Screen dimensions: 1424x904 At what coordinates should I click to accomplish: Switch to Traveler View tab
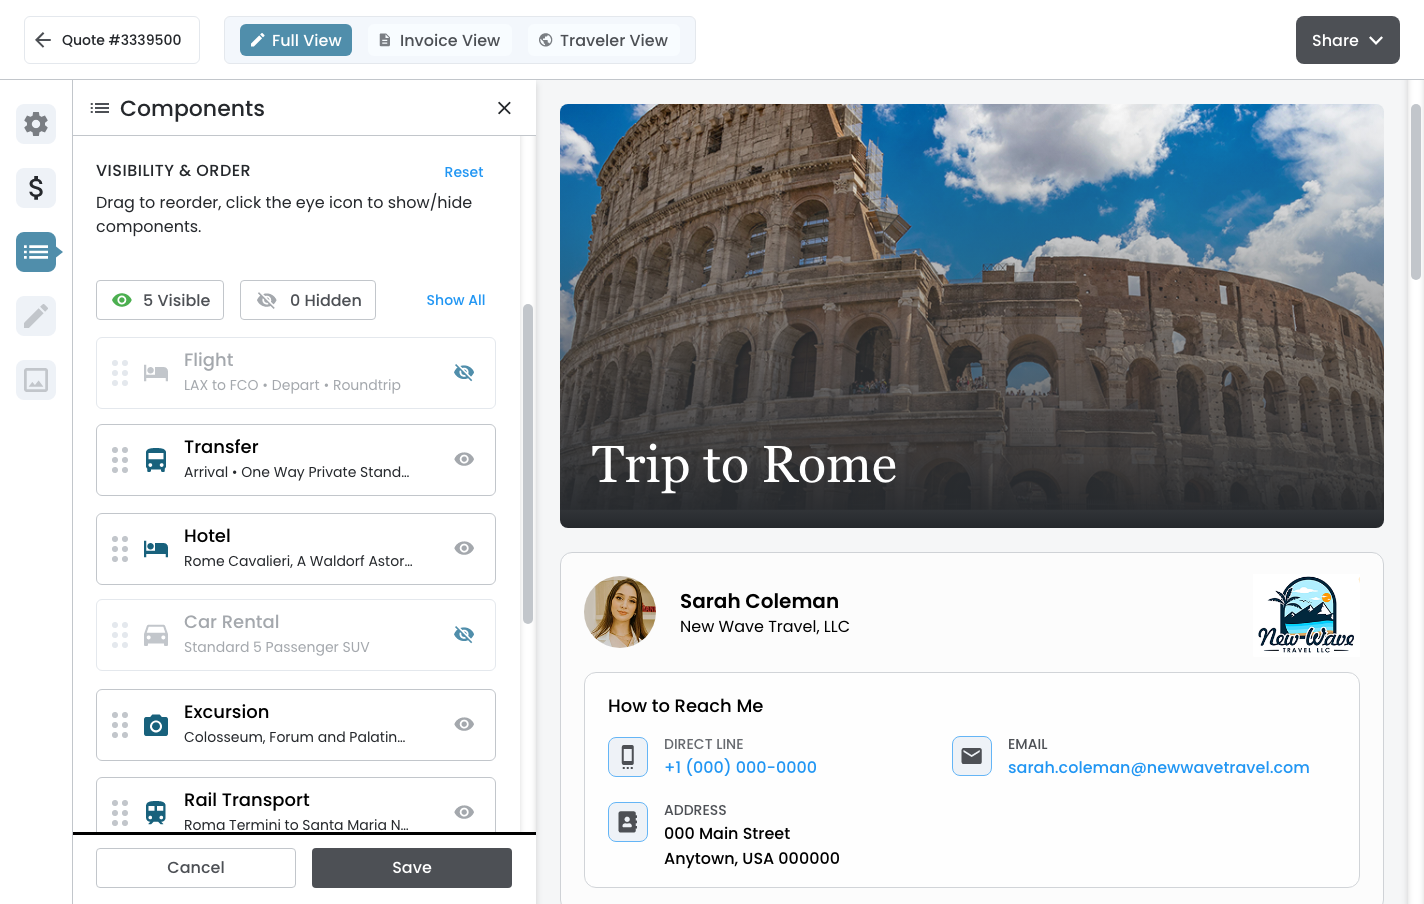[603, 40]
